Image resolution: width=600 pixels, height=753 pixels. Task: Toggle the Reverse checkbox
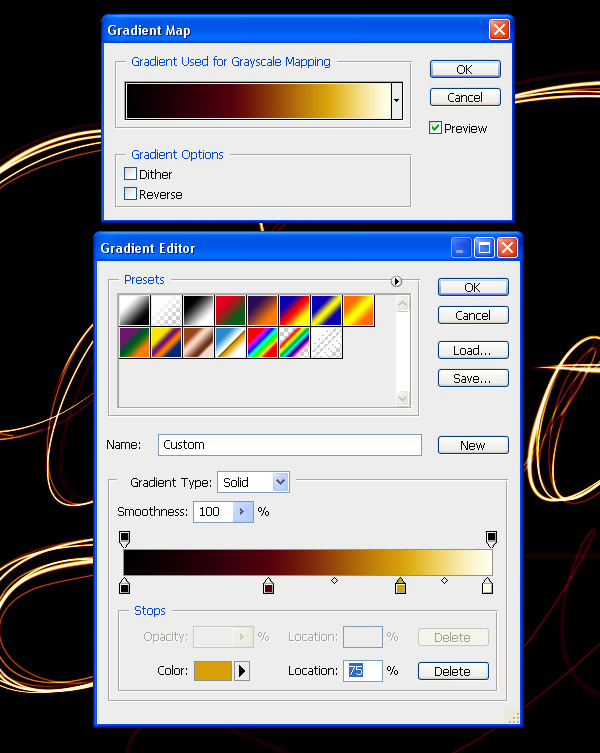click(x=130, y=194)
